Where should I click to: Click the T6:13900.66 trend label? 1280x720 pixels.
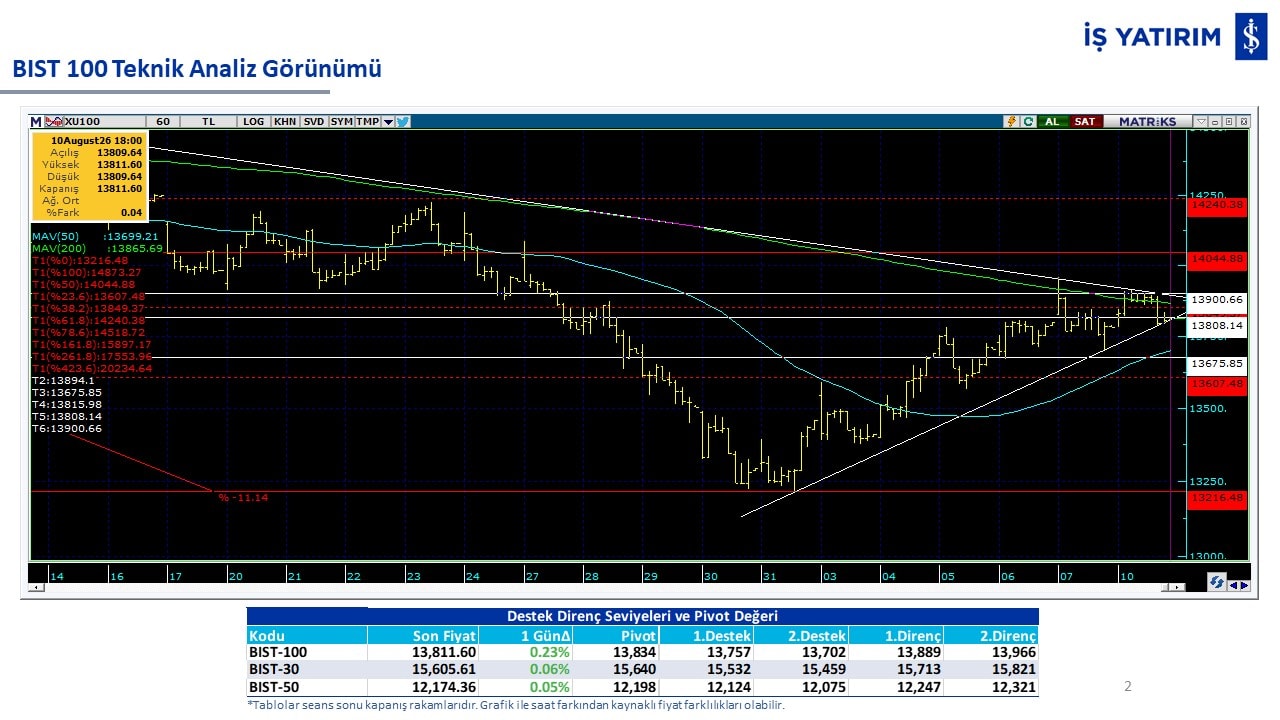[66, 428]
